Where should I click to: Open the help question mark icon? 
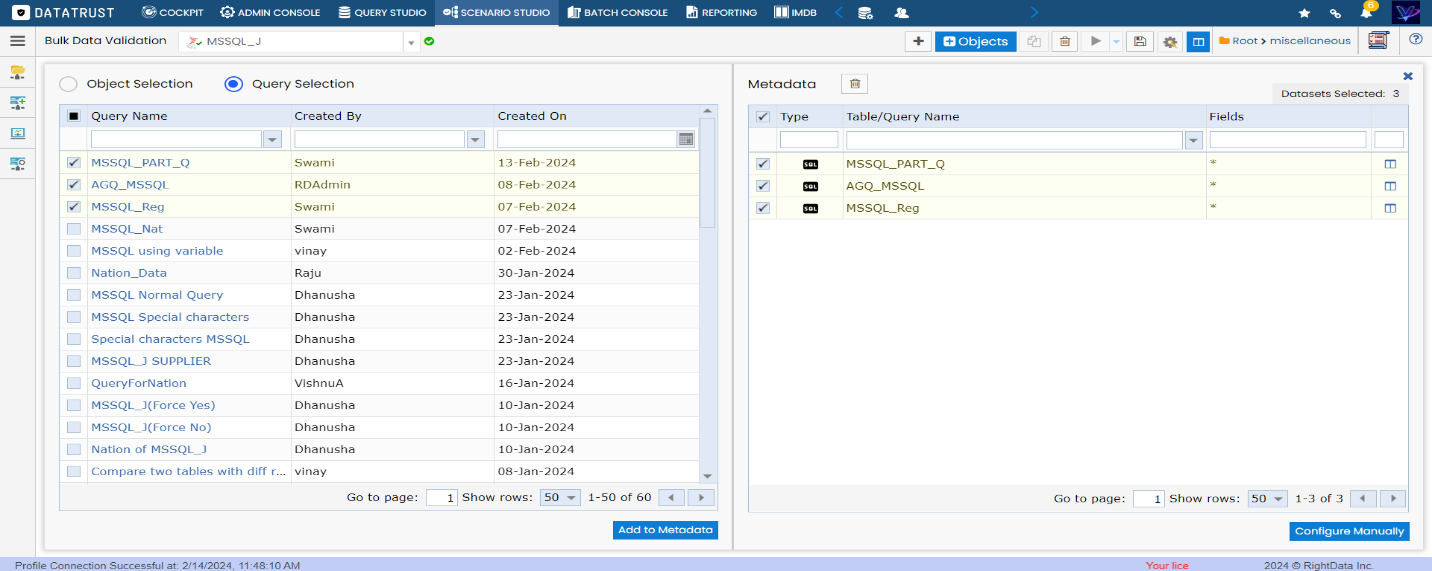pos(1415,40)
